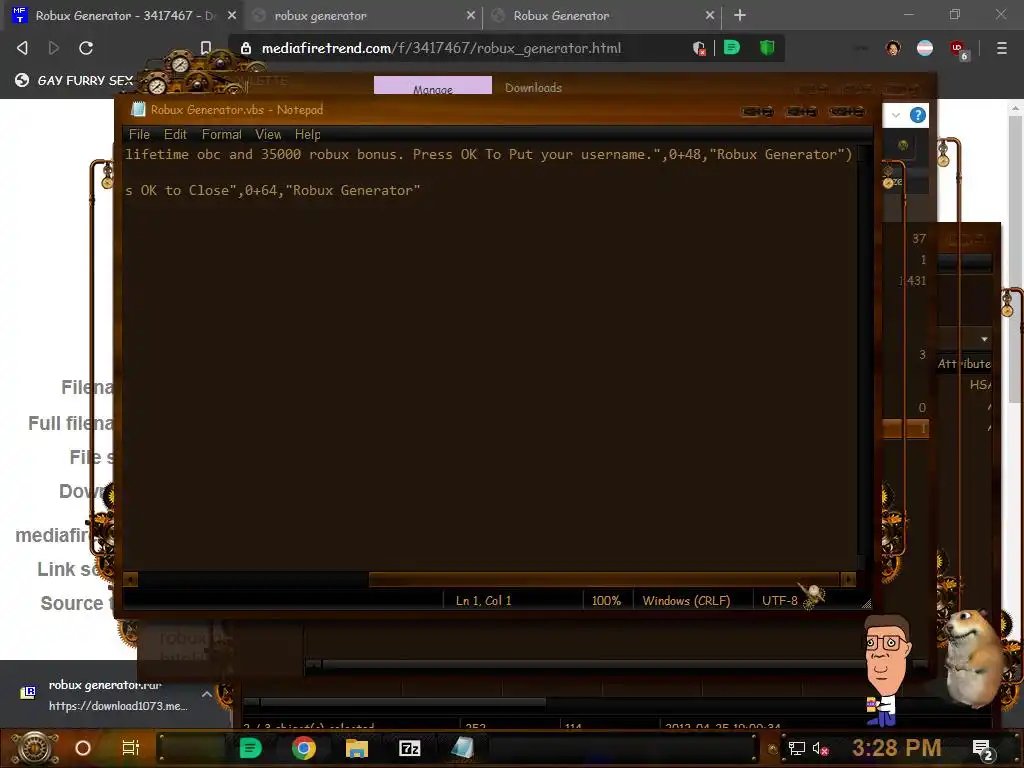Close the first Robux Generator 3417467 tab
Image resolution: width=1024 pixels, height=768 pixels.
point(232,15)
